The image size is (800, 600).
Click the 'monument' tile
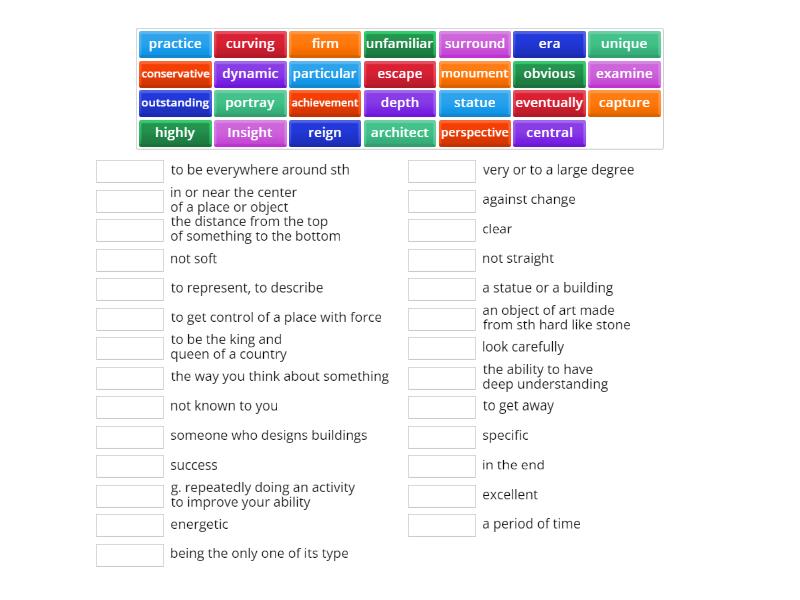pos(475,73)
